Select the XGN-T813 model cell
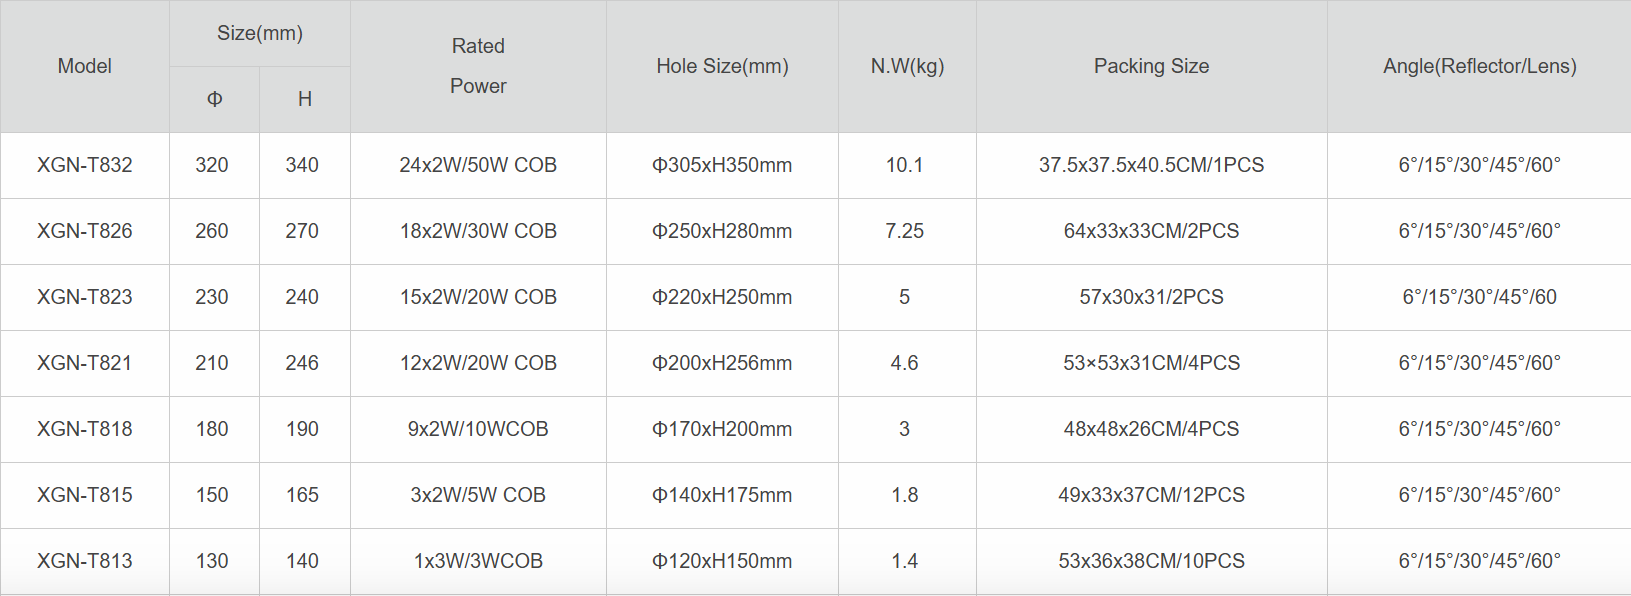The height and width of the screenshot is (596, 1631). coord(84,561)
